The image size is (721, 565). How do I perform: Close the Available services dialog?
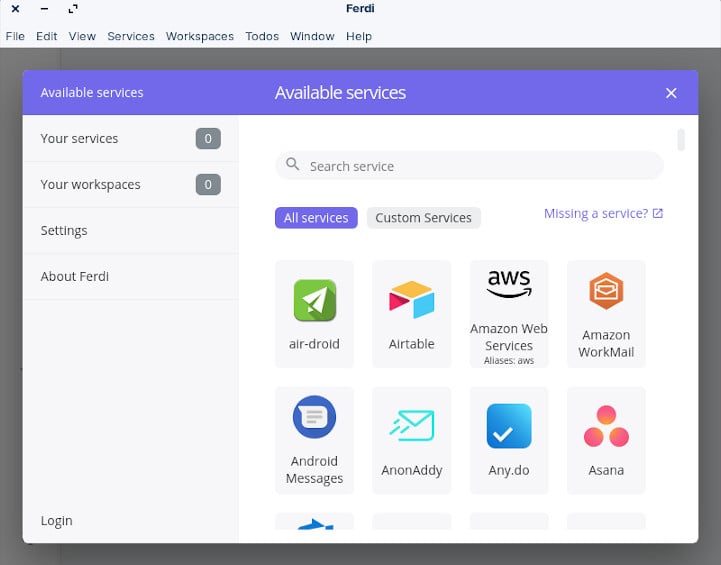pyautogui.click(x=671, y=93)
